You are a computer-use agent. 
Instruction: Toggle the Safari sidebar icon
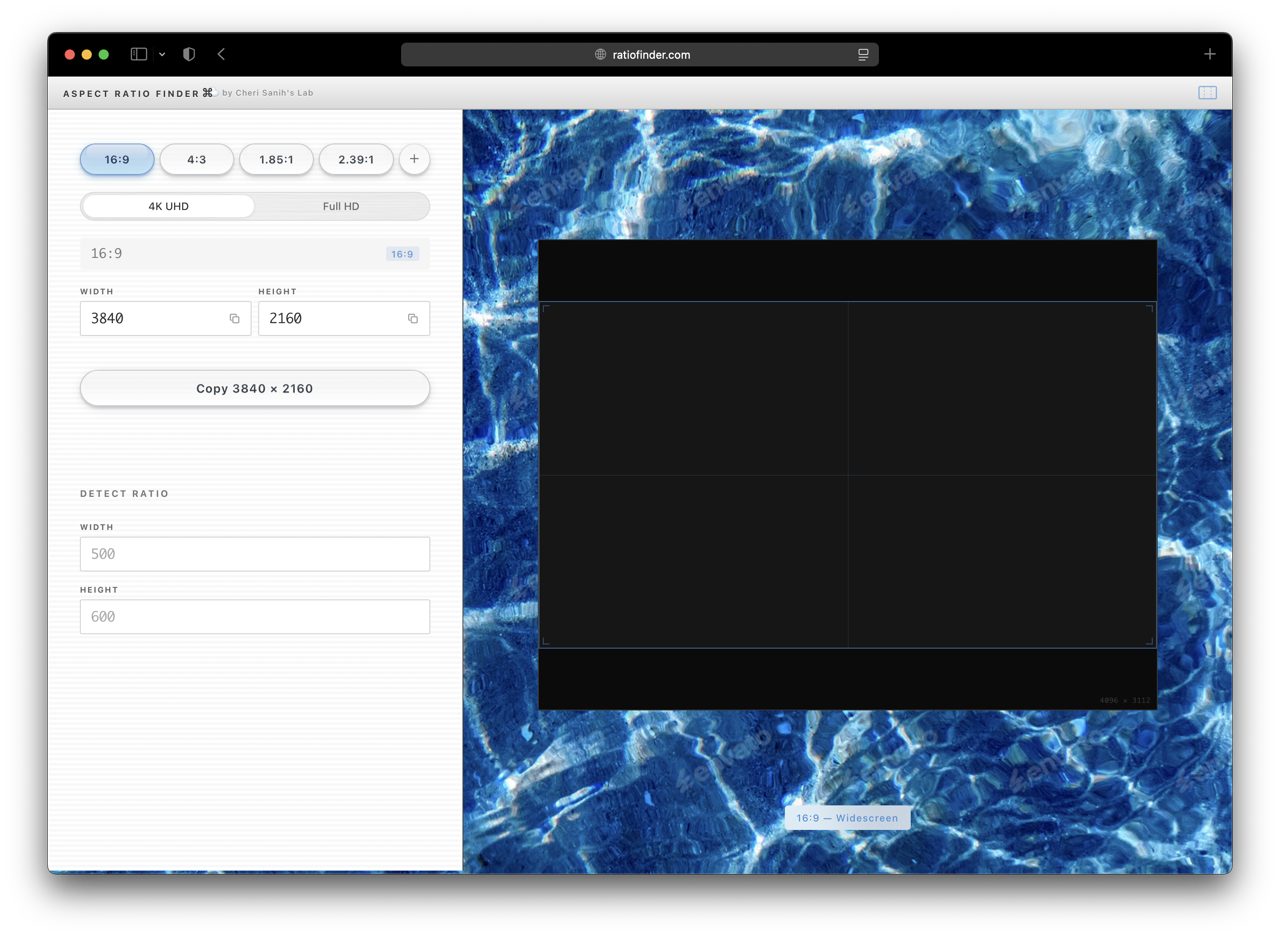139,54
